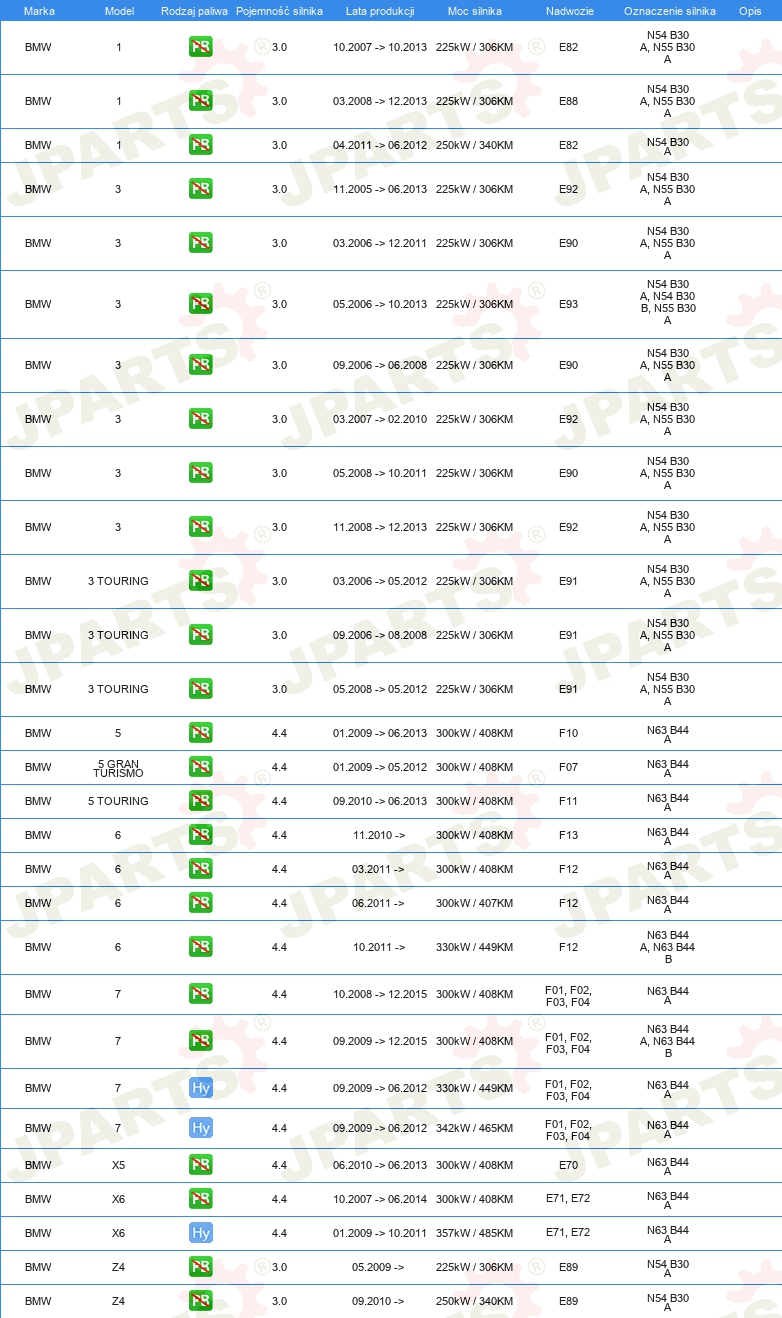Click the Model column header
This screenshot has height=1318, width=782.
click(119, 10)
